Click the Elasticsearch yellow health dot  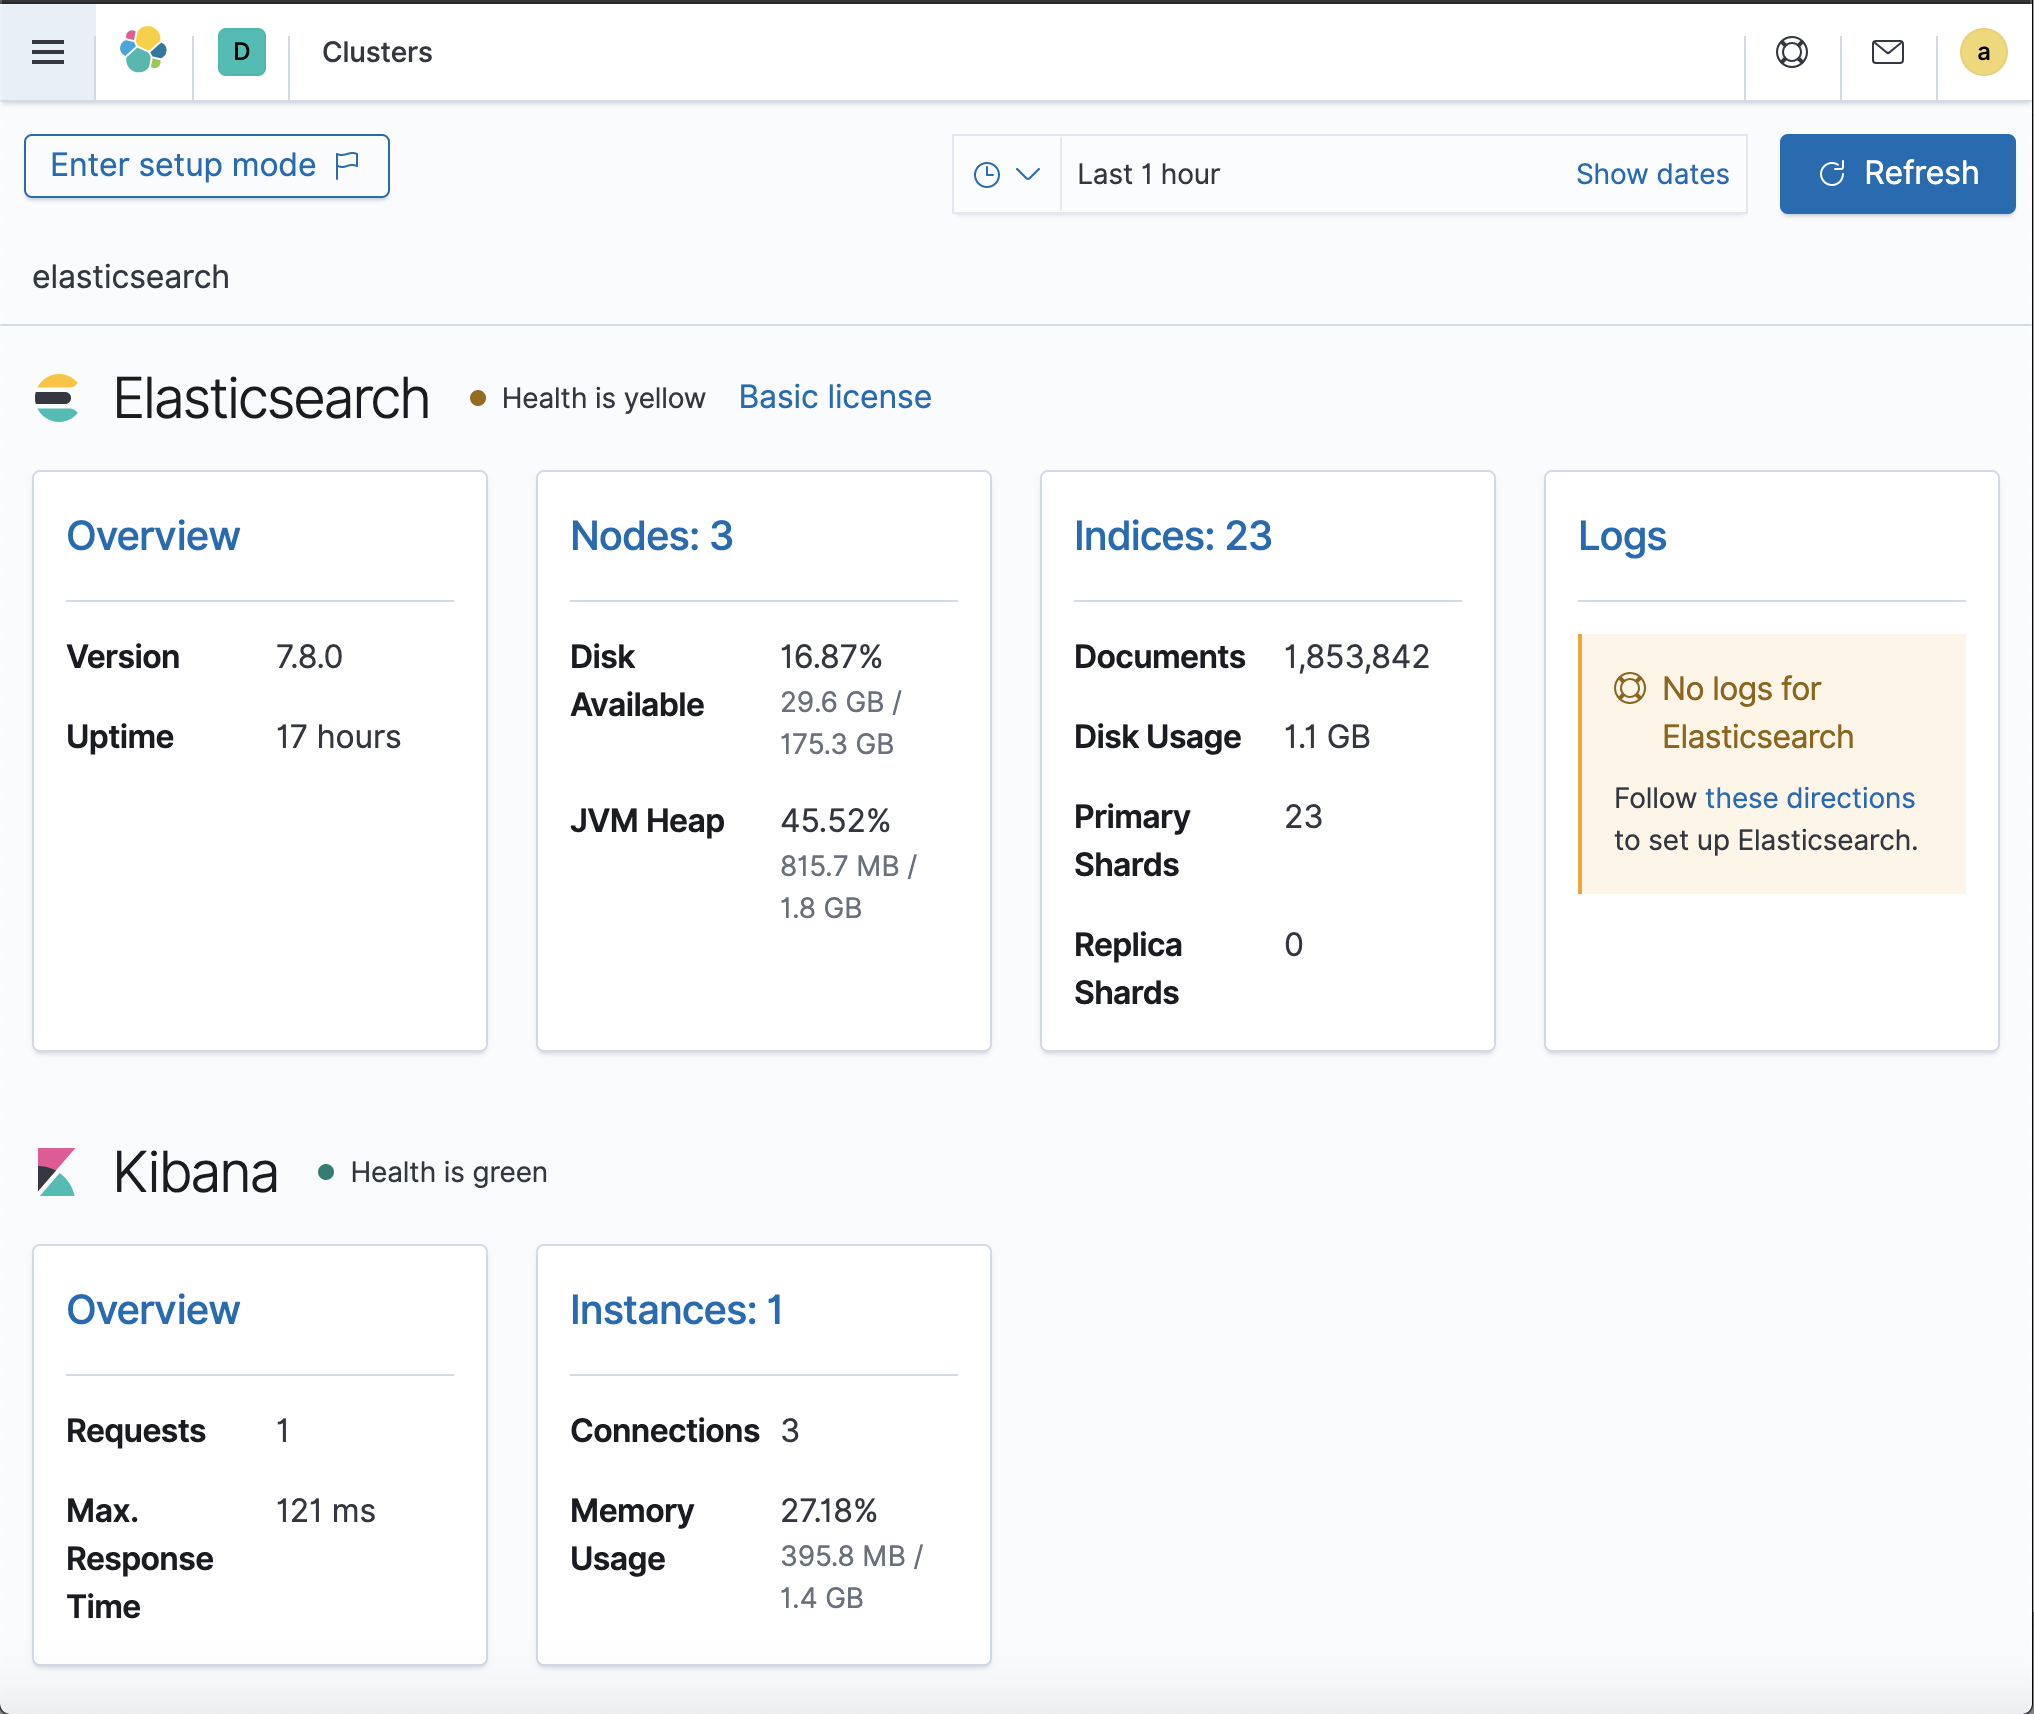click(x=478, y=398)
